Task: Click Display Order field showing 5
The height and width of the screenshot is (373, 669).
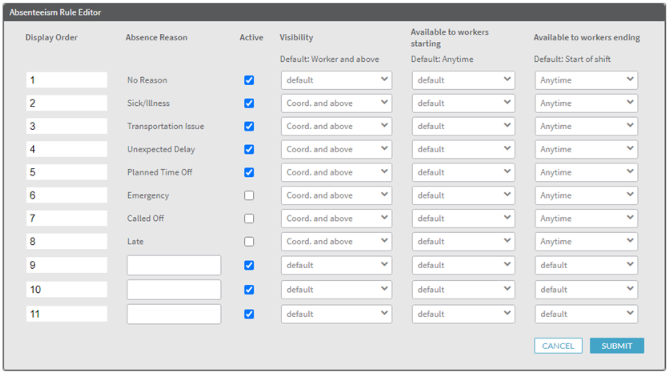Action: [67, 172]
